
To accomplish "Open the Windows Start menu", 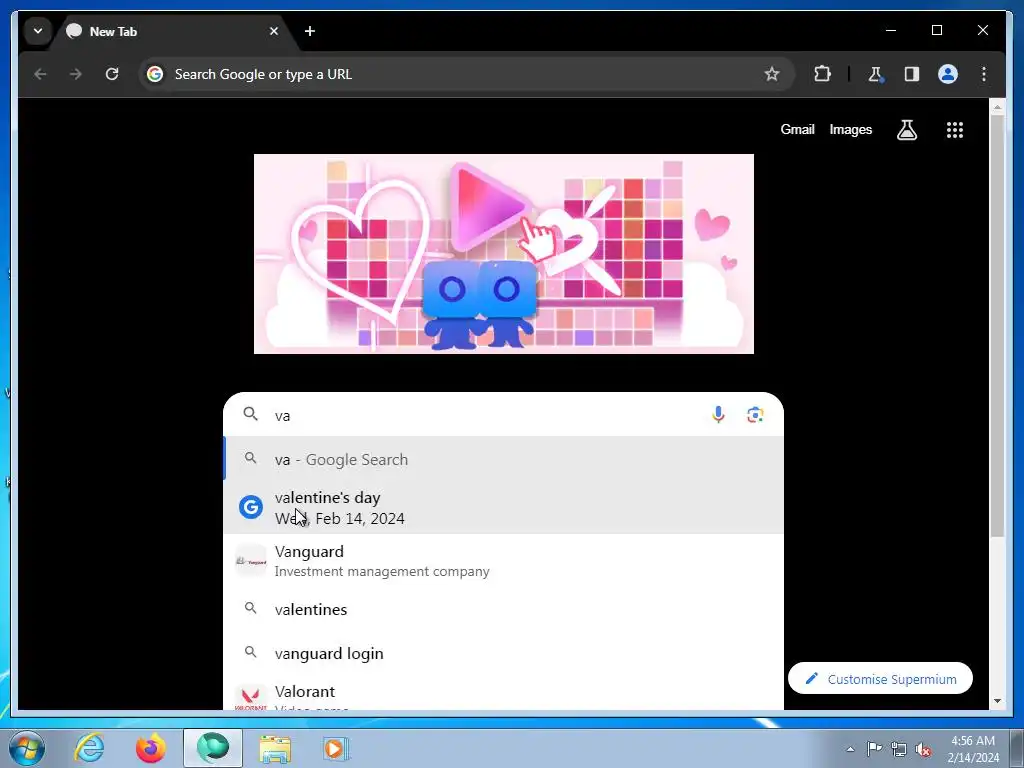I will click(26, 748).
